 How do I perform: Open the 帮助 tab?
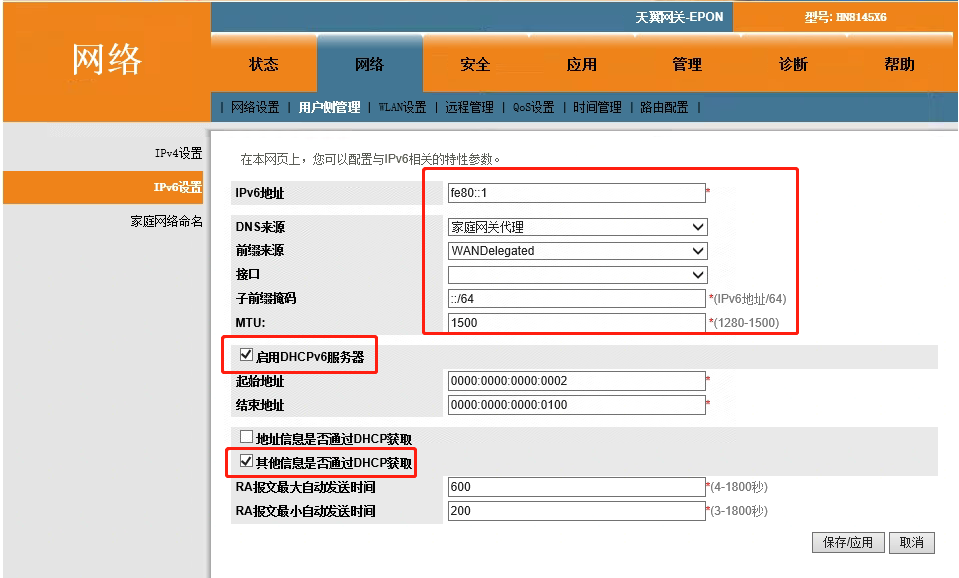pos(899,64)
